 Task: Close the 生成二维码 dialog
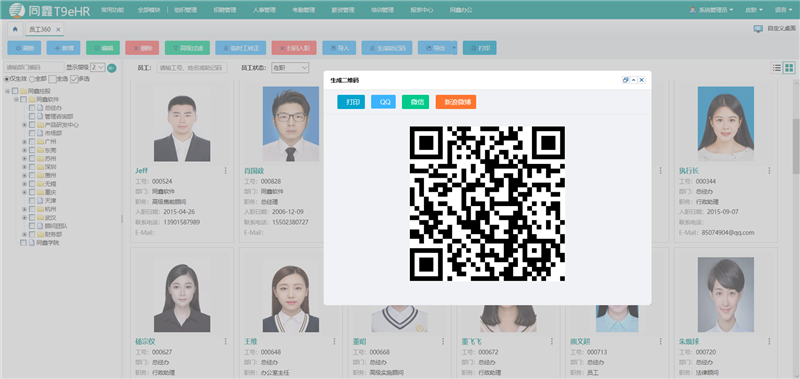pos(642,80)
